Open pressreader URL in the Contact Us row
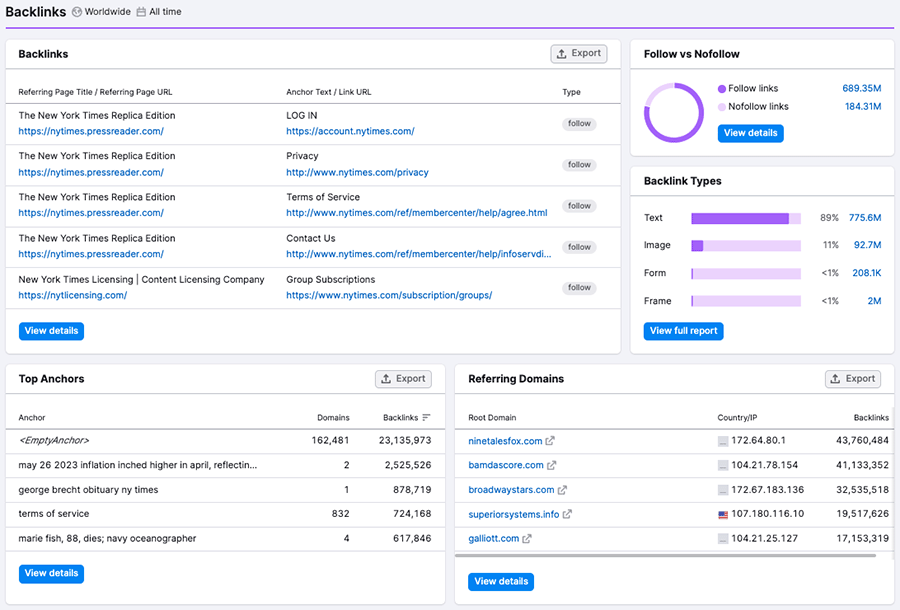900x610 pixels. click(x=91, y=254)
